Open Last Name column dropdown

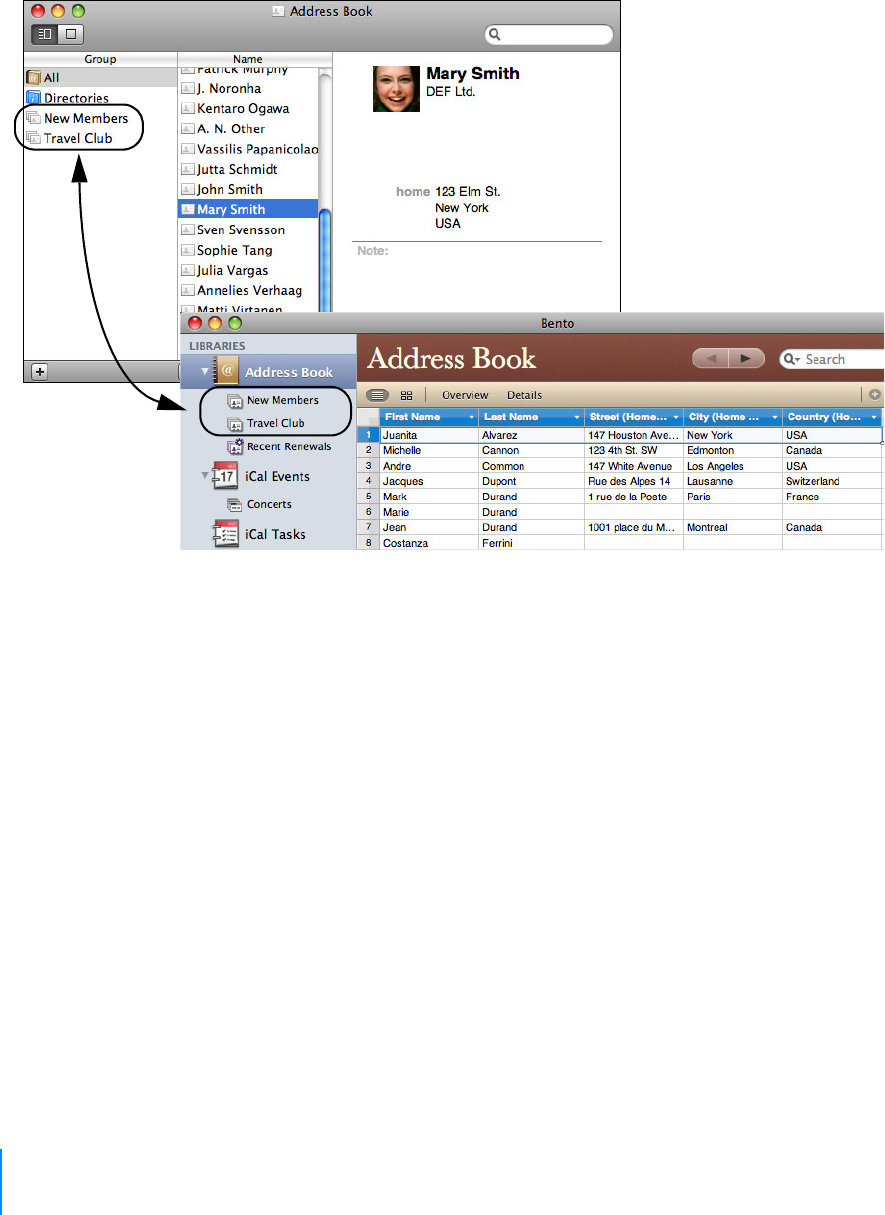click(576, 417)
